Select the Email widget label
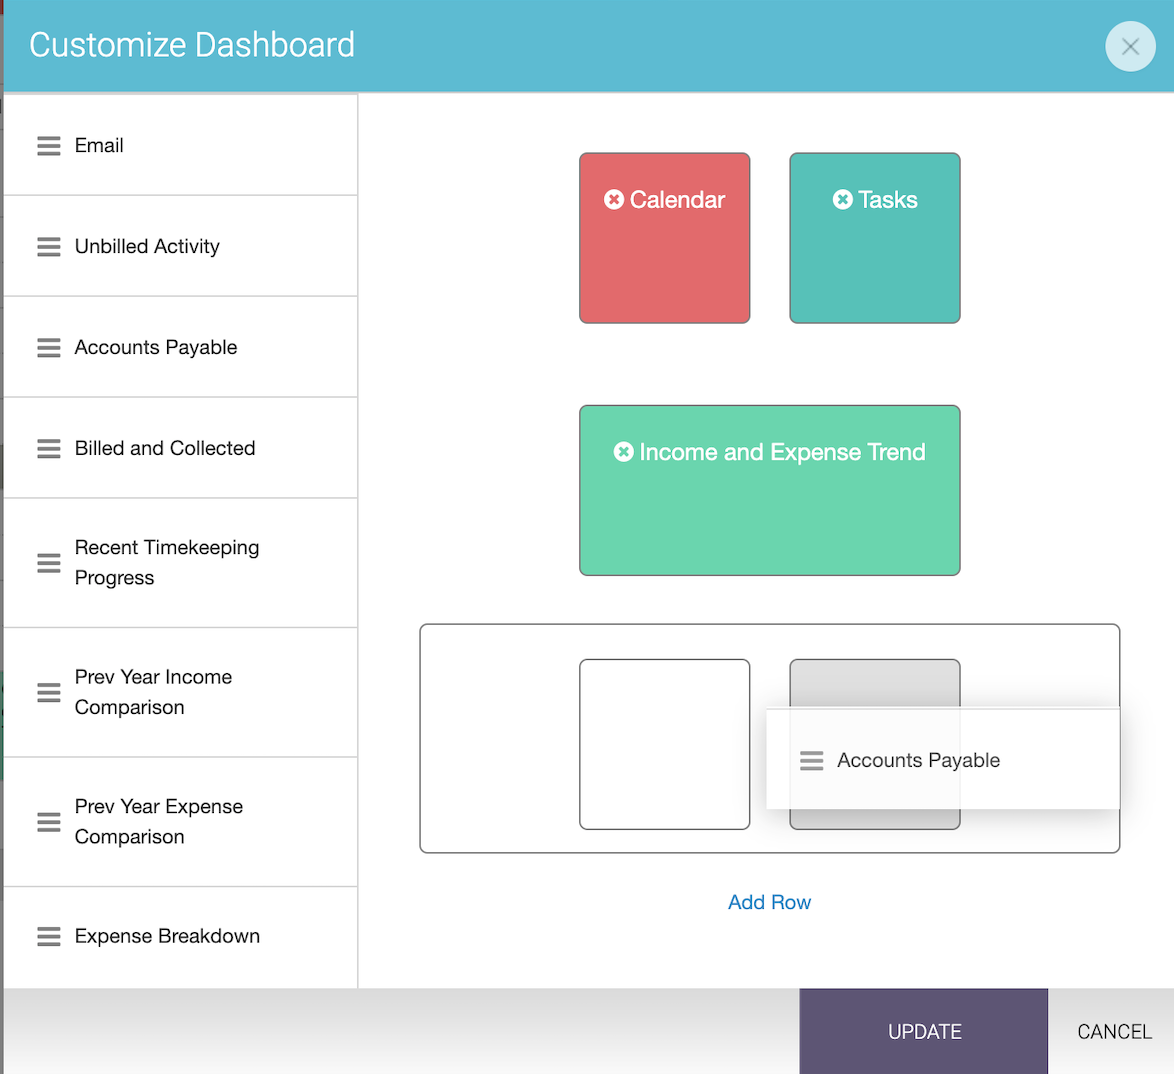The height and width of the screenshot is (1074, 1174). [99, 145]
